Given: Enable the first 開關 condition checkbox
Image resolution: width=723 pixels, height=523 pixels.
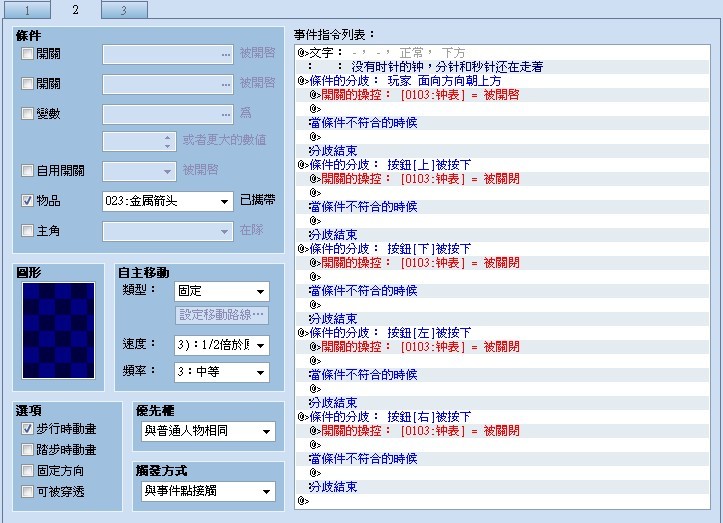Looking at the screenshot, I should (x=27, y=53).
